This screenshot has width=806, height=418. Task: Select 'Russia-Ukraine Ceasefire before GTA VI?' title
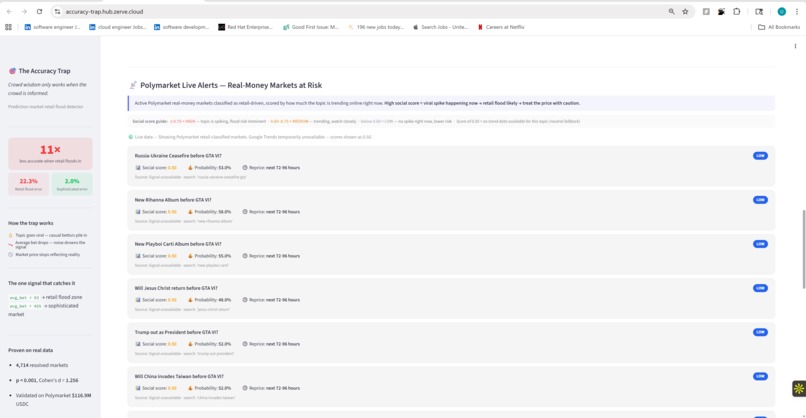178,156
